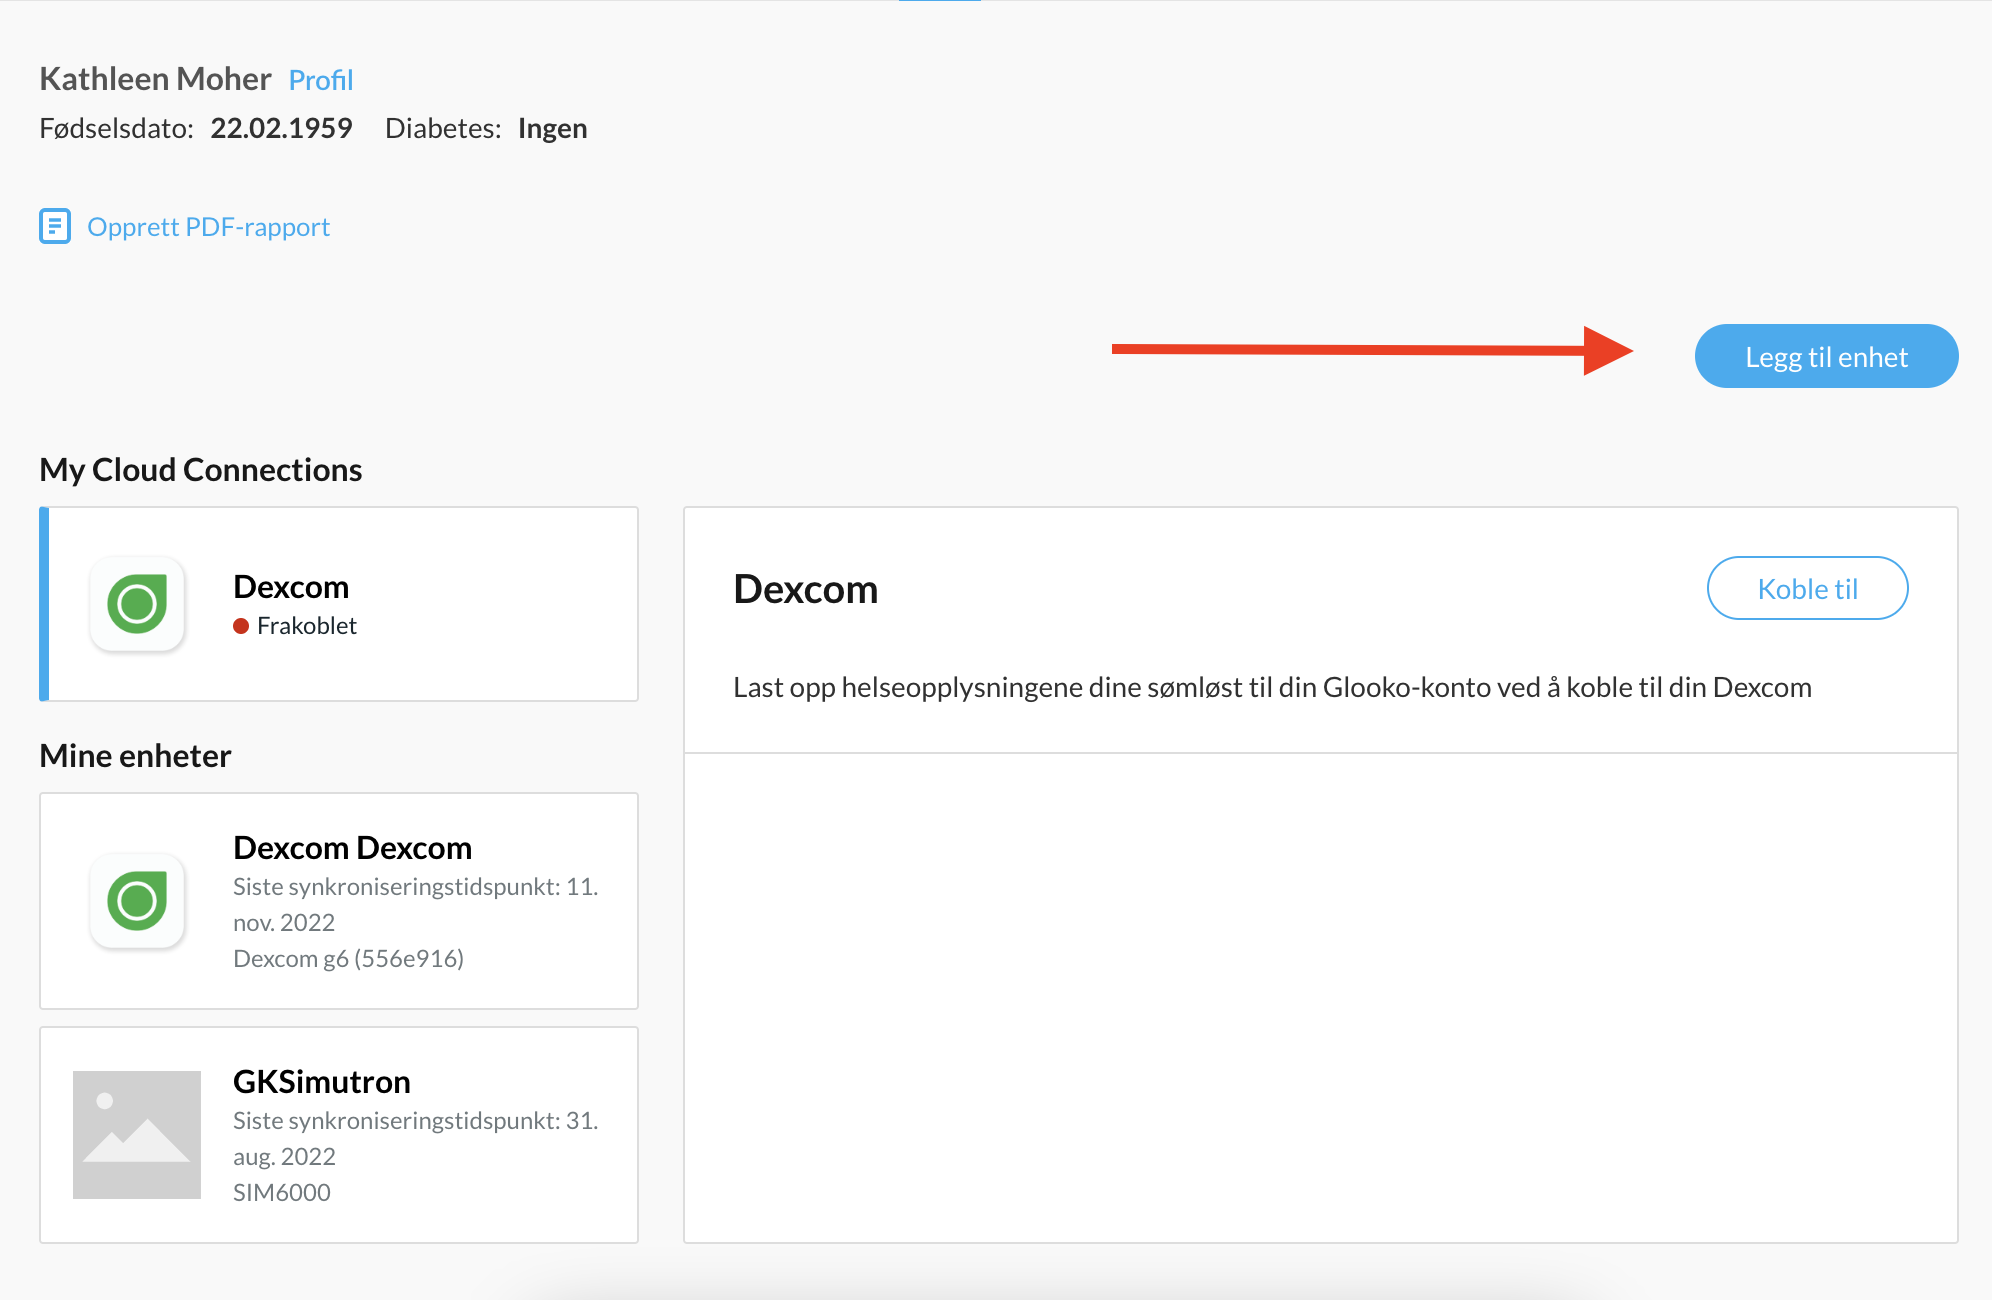Click the red Frakoblet status dot
This screenshot has height=1300, width=1992.
coord(241,626)
